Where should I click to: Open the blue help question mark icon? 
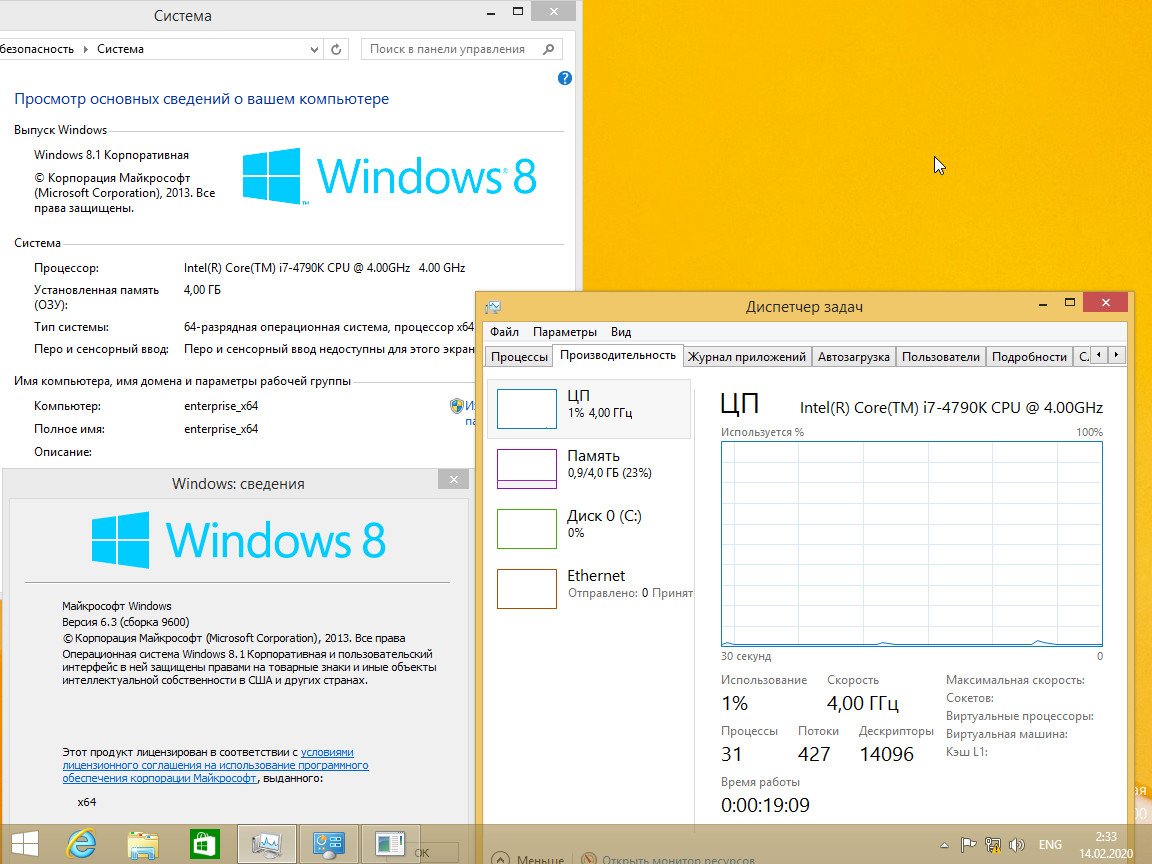(564, 78)
